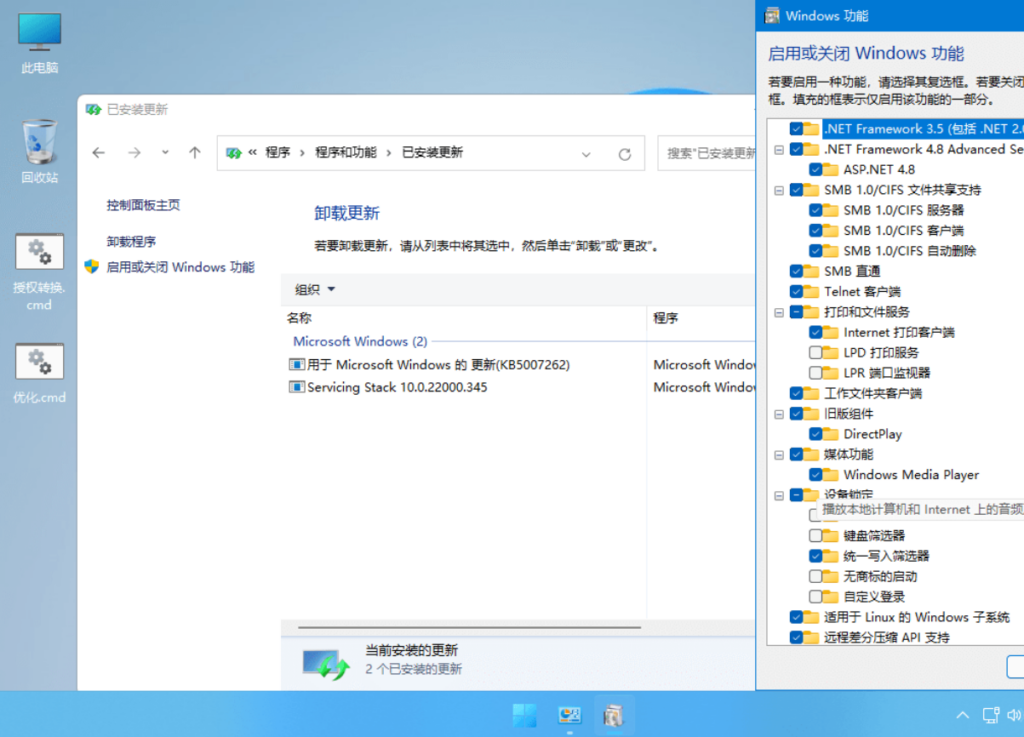Click horizontal scrollbar in updates list

(x=469, y=627)
